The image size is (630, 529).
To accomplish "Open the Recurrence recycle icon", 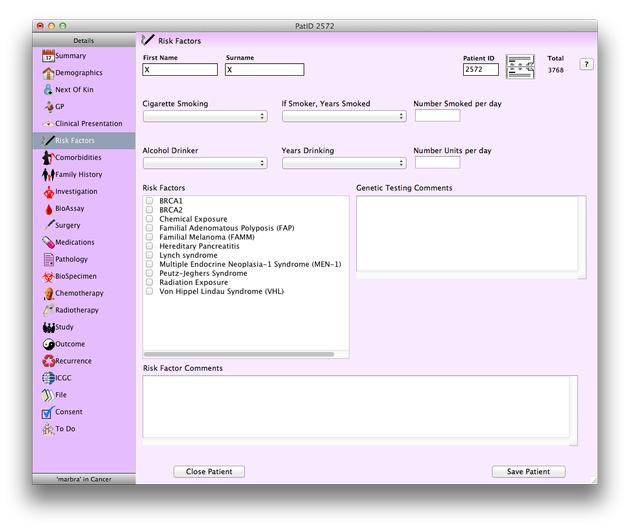I will coord(49,361).
